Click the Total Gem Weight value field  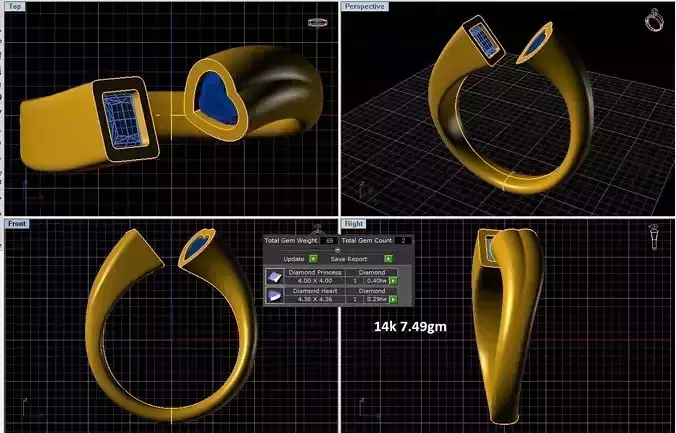click(x=329, y=241)
